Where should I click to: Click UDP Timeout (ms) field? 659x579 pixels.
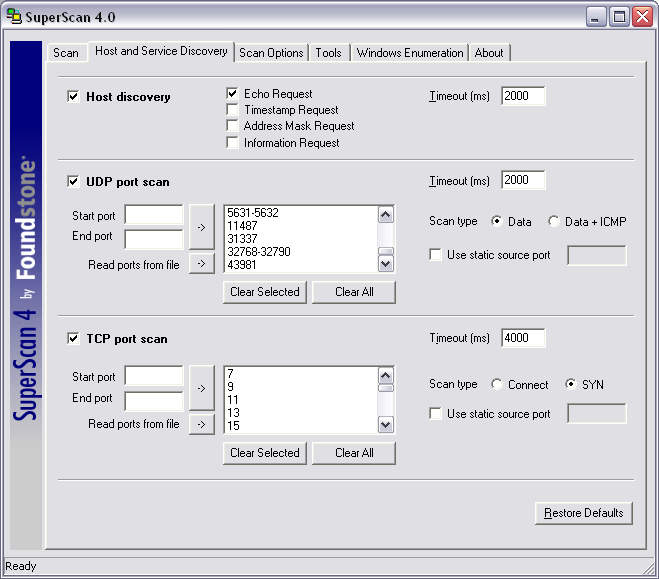click(x=523, y=180)
